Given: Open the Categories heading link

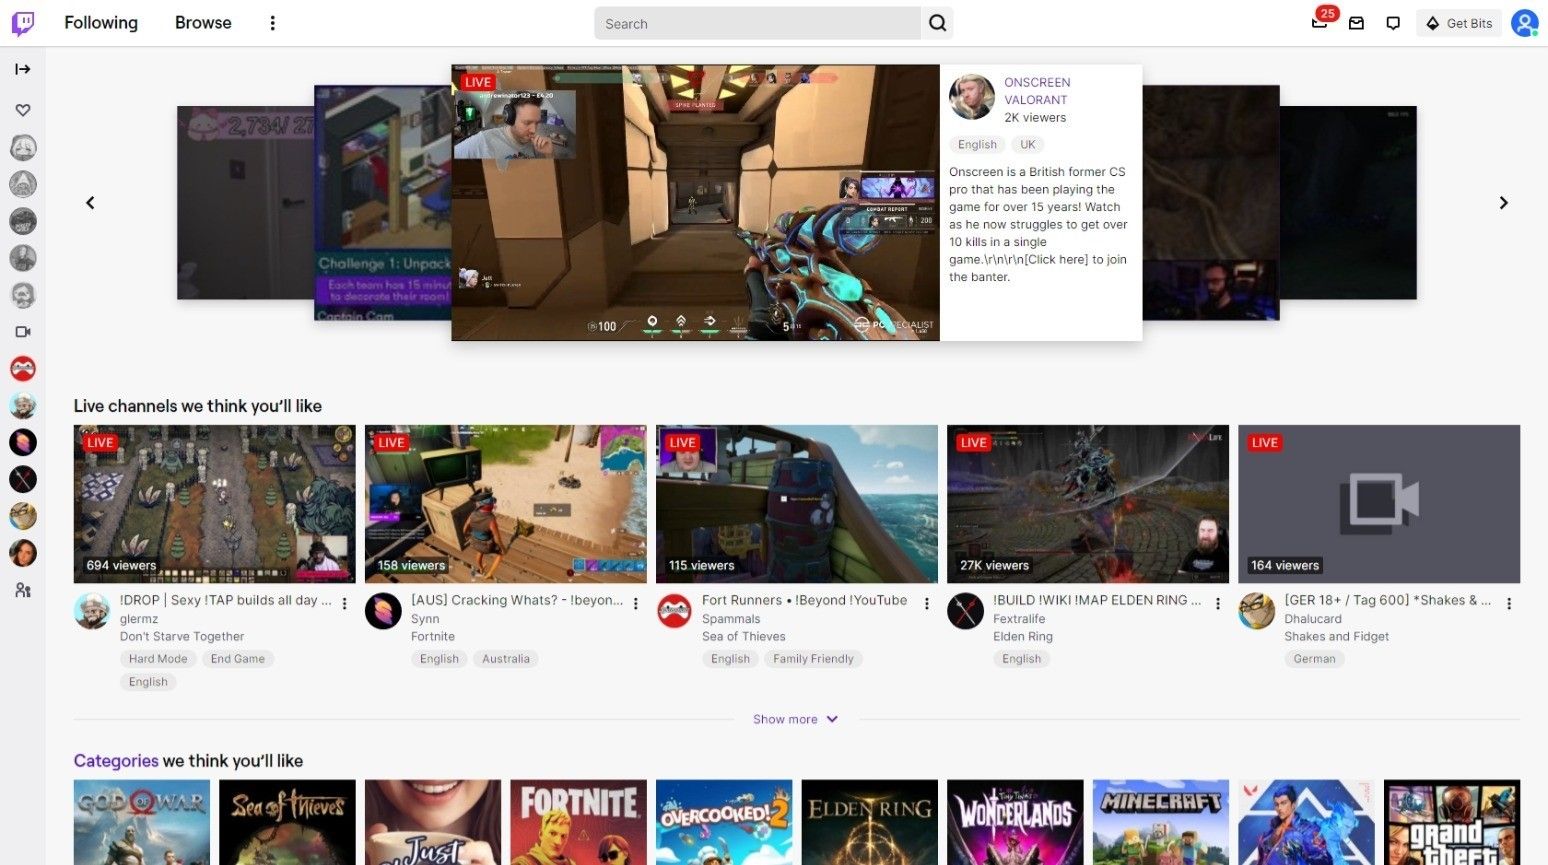Looking at the screenshot, I should click(116, 761).
